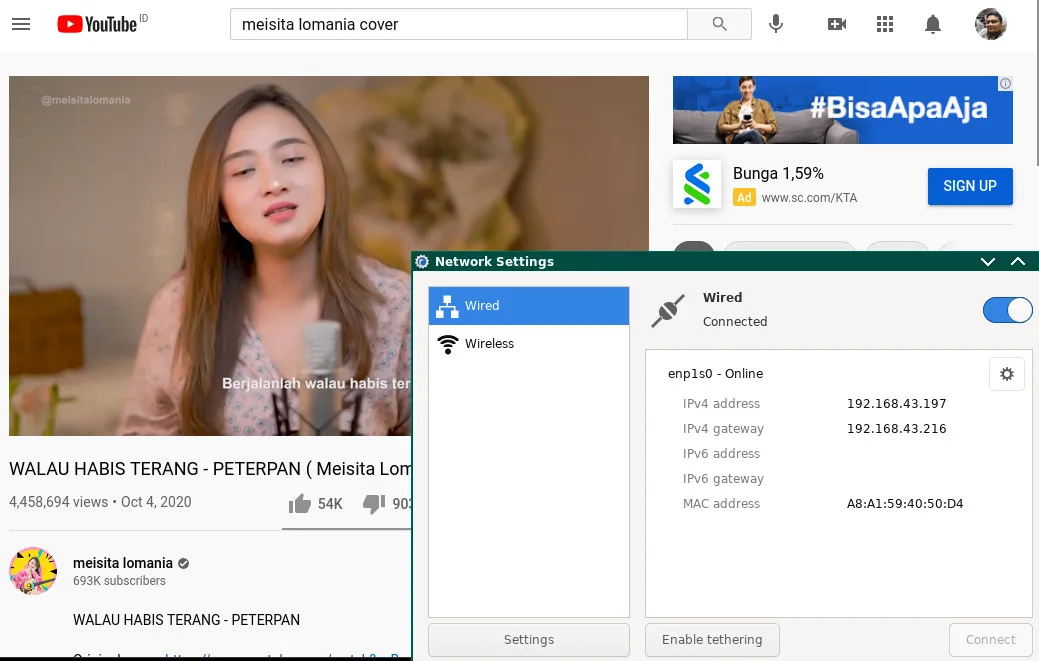Click the Settings button in Network Settings
1039x661 pixels.
coord(529,640)
